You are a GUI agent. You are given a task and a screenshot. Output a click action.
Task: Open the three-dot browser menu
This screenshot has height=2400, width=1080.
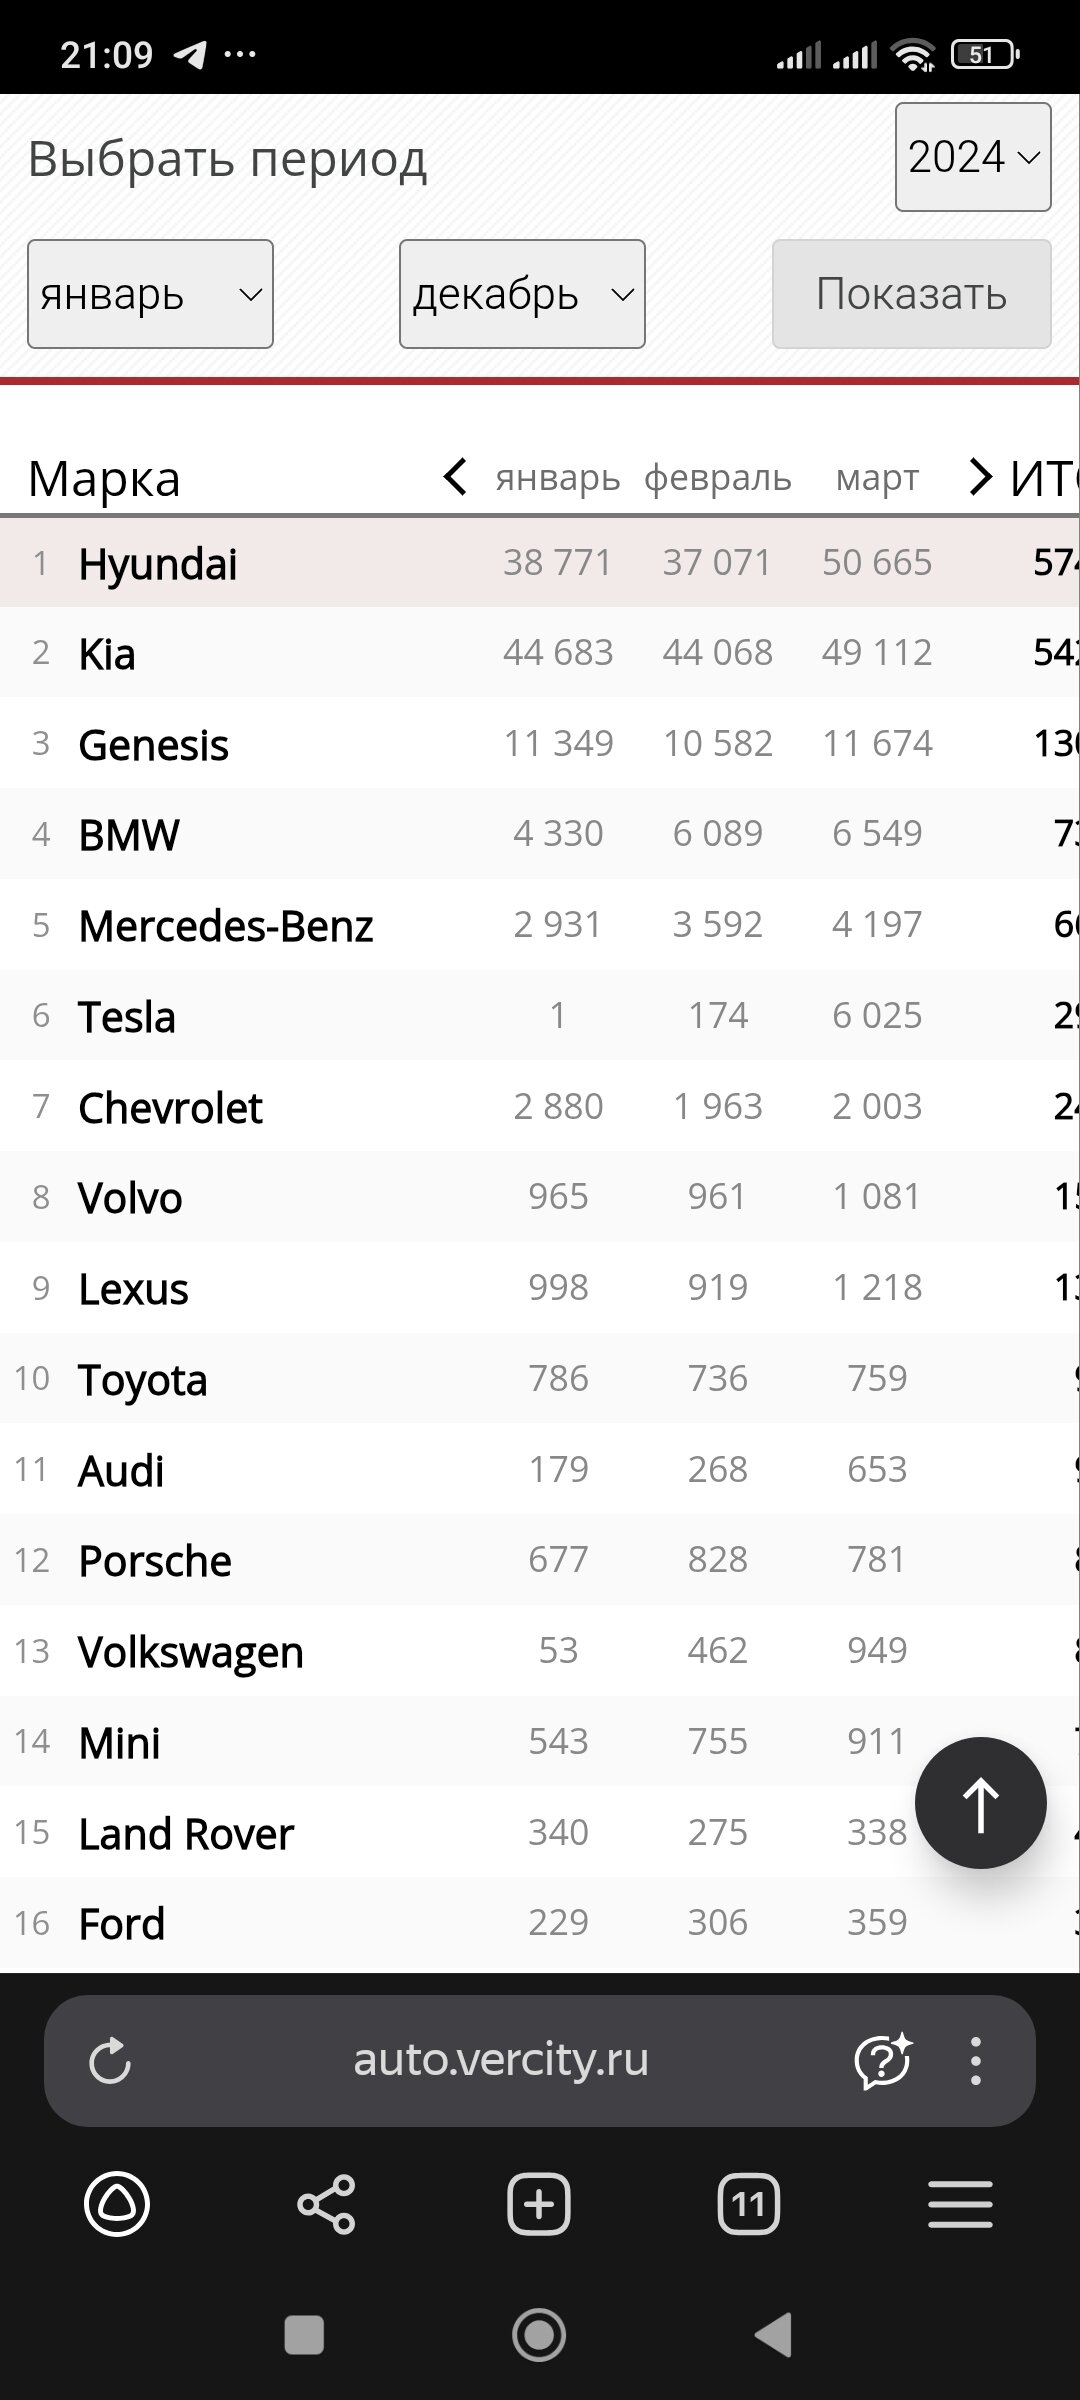[975, 2061]
